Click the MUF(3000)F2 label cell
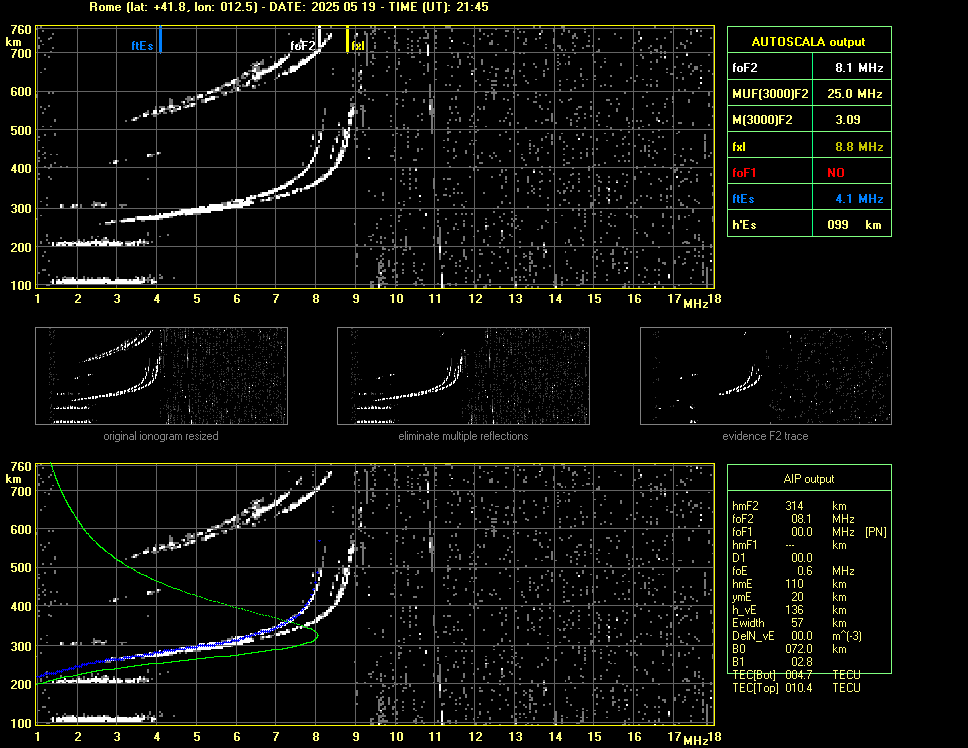 click(x=770, y=94)
